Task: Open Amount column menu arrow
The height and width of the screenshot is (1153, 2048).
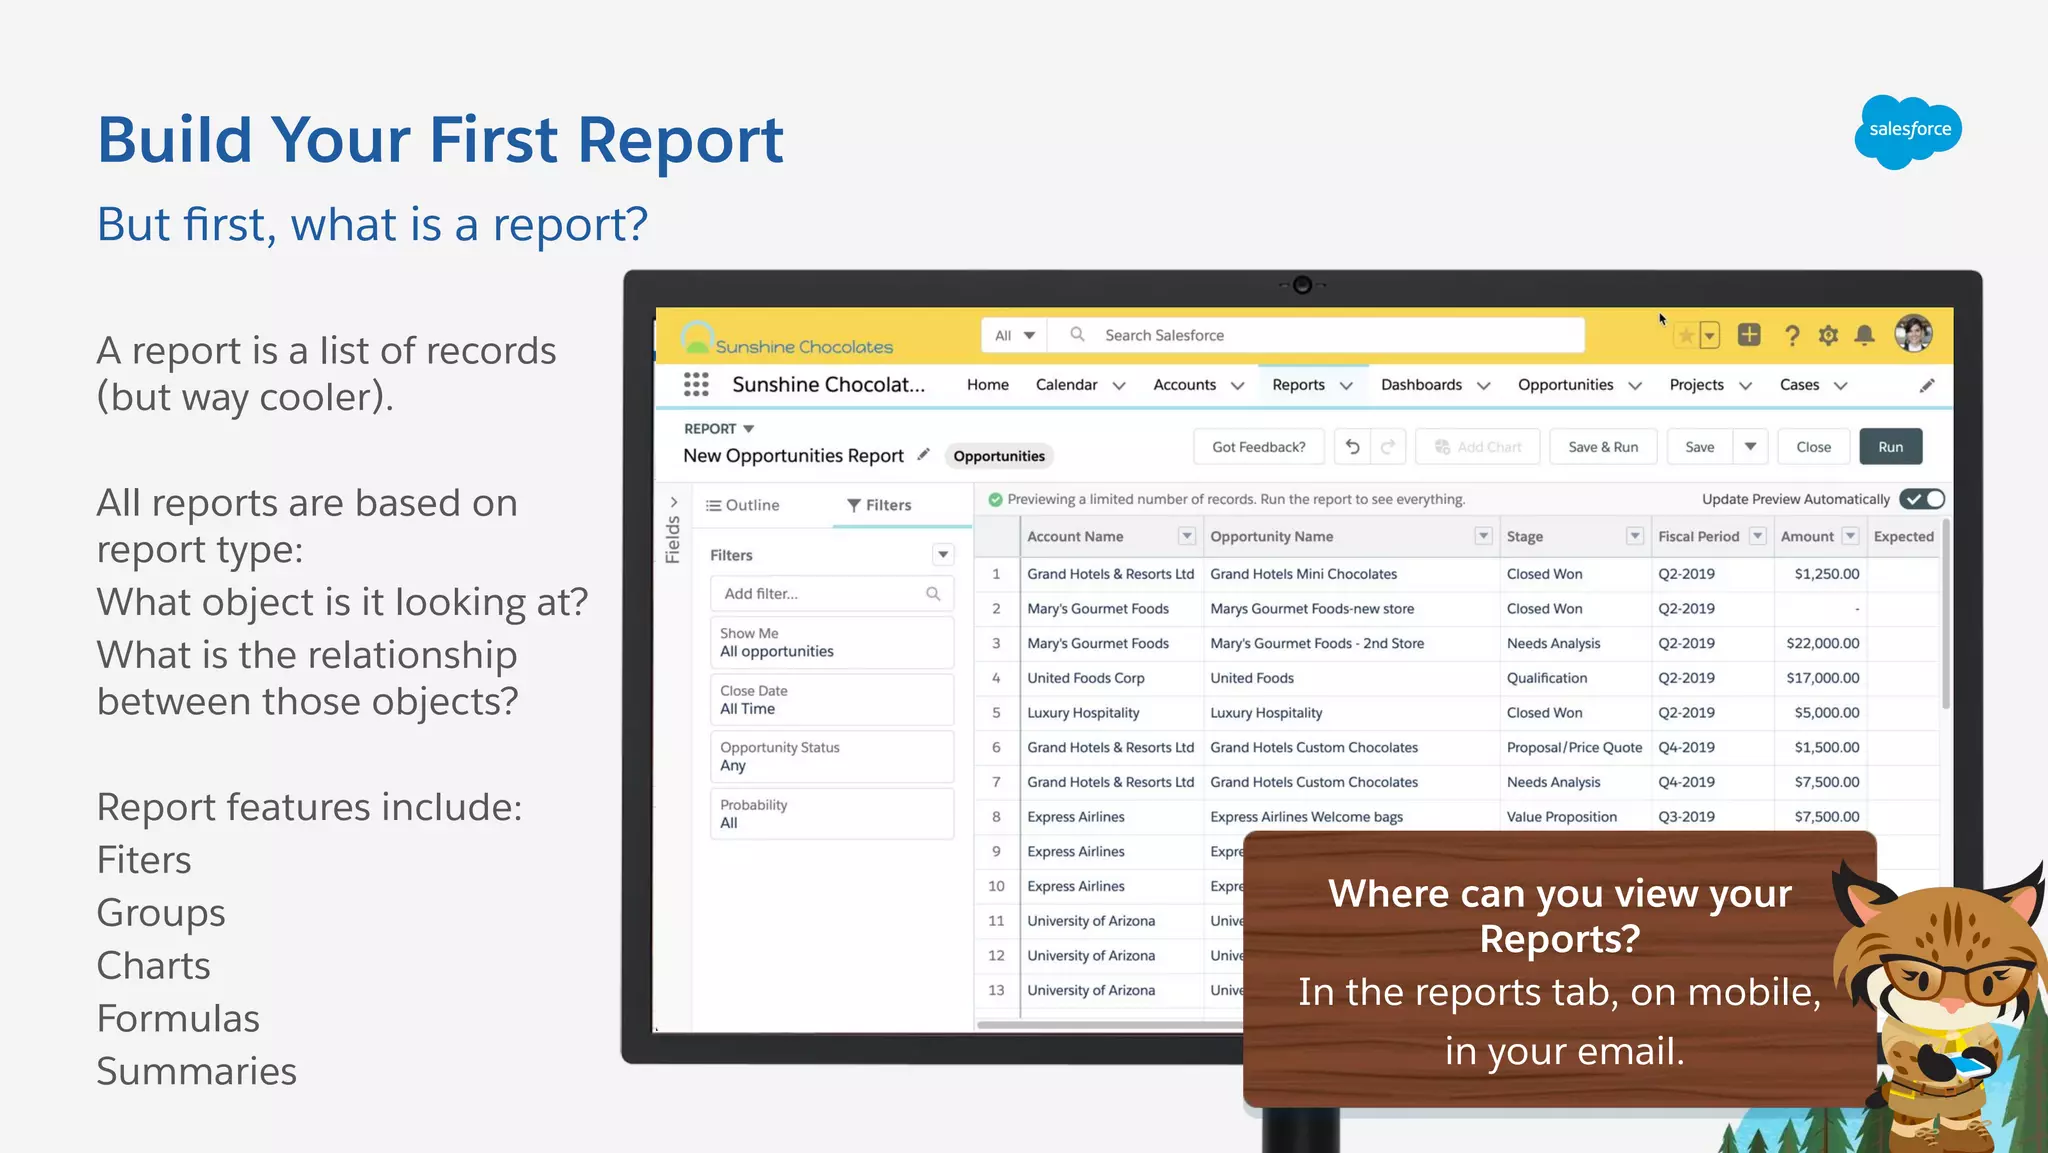Action: pos(1851,537)
